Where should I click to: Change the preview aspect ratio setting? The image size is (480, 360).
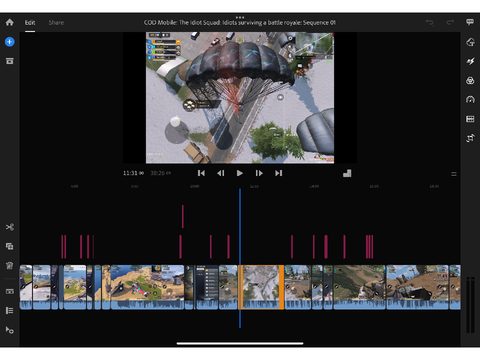point(347,173)
